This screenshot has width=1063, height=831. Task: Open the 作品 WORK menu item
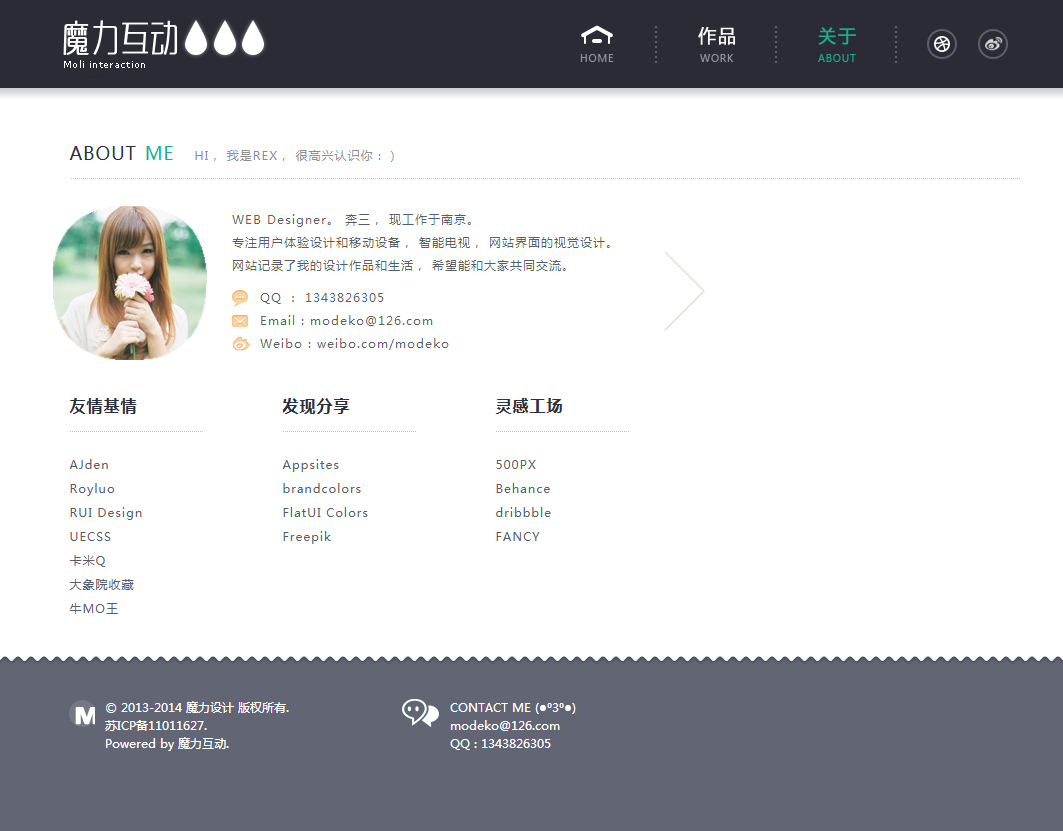(x=716, y=45)
